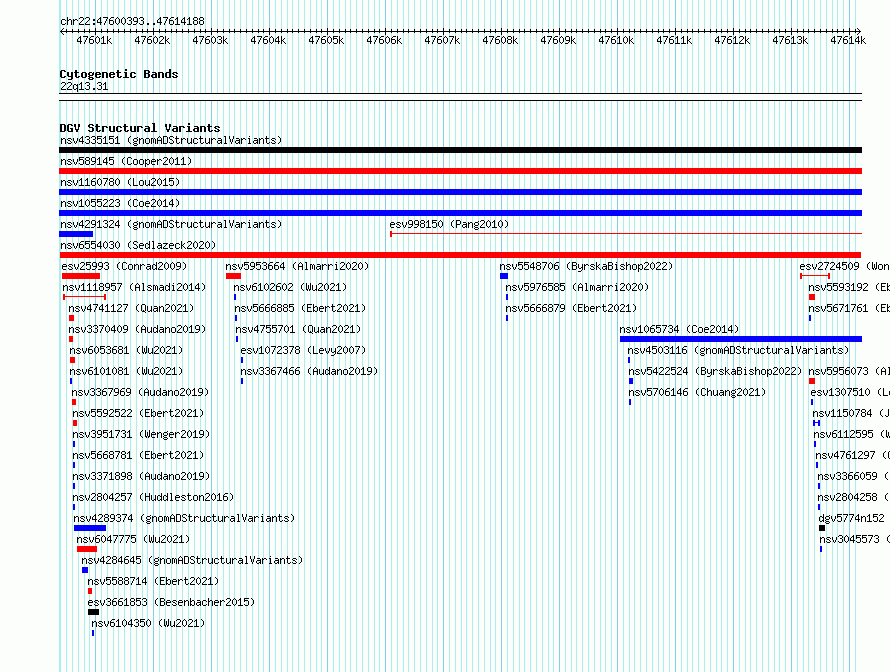Viewport: 890px width, 672px height.
Task: Open nsv1118957 (Alsmadi2014) label
Action: click(134, 287)
